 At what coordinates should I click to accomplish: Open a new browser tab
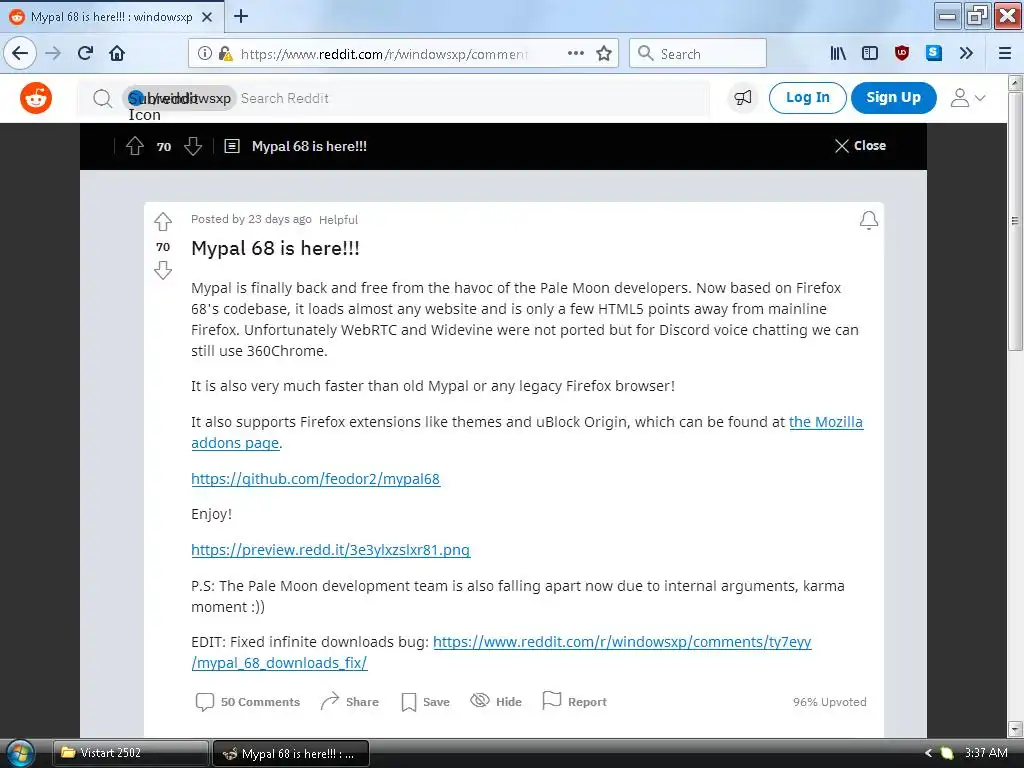[x=241, y=16]
